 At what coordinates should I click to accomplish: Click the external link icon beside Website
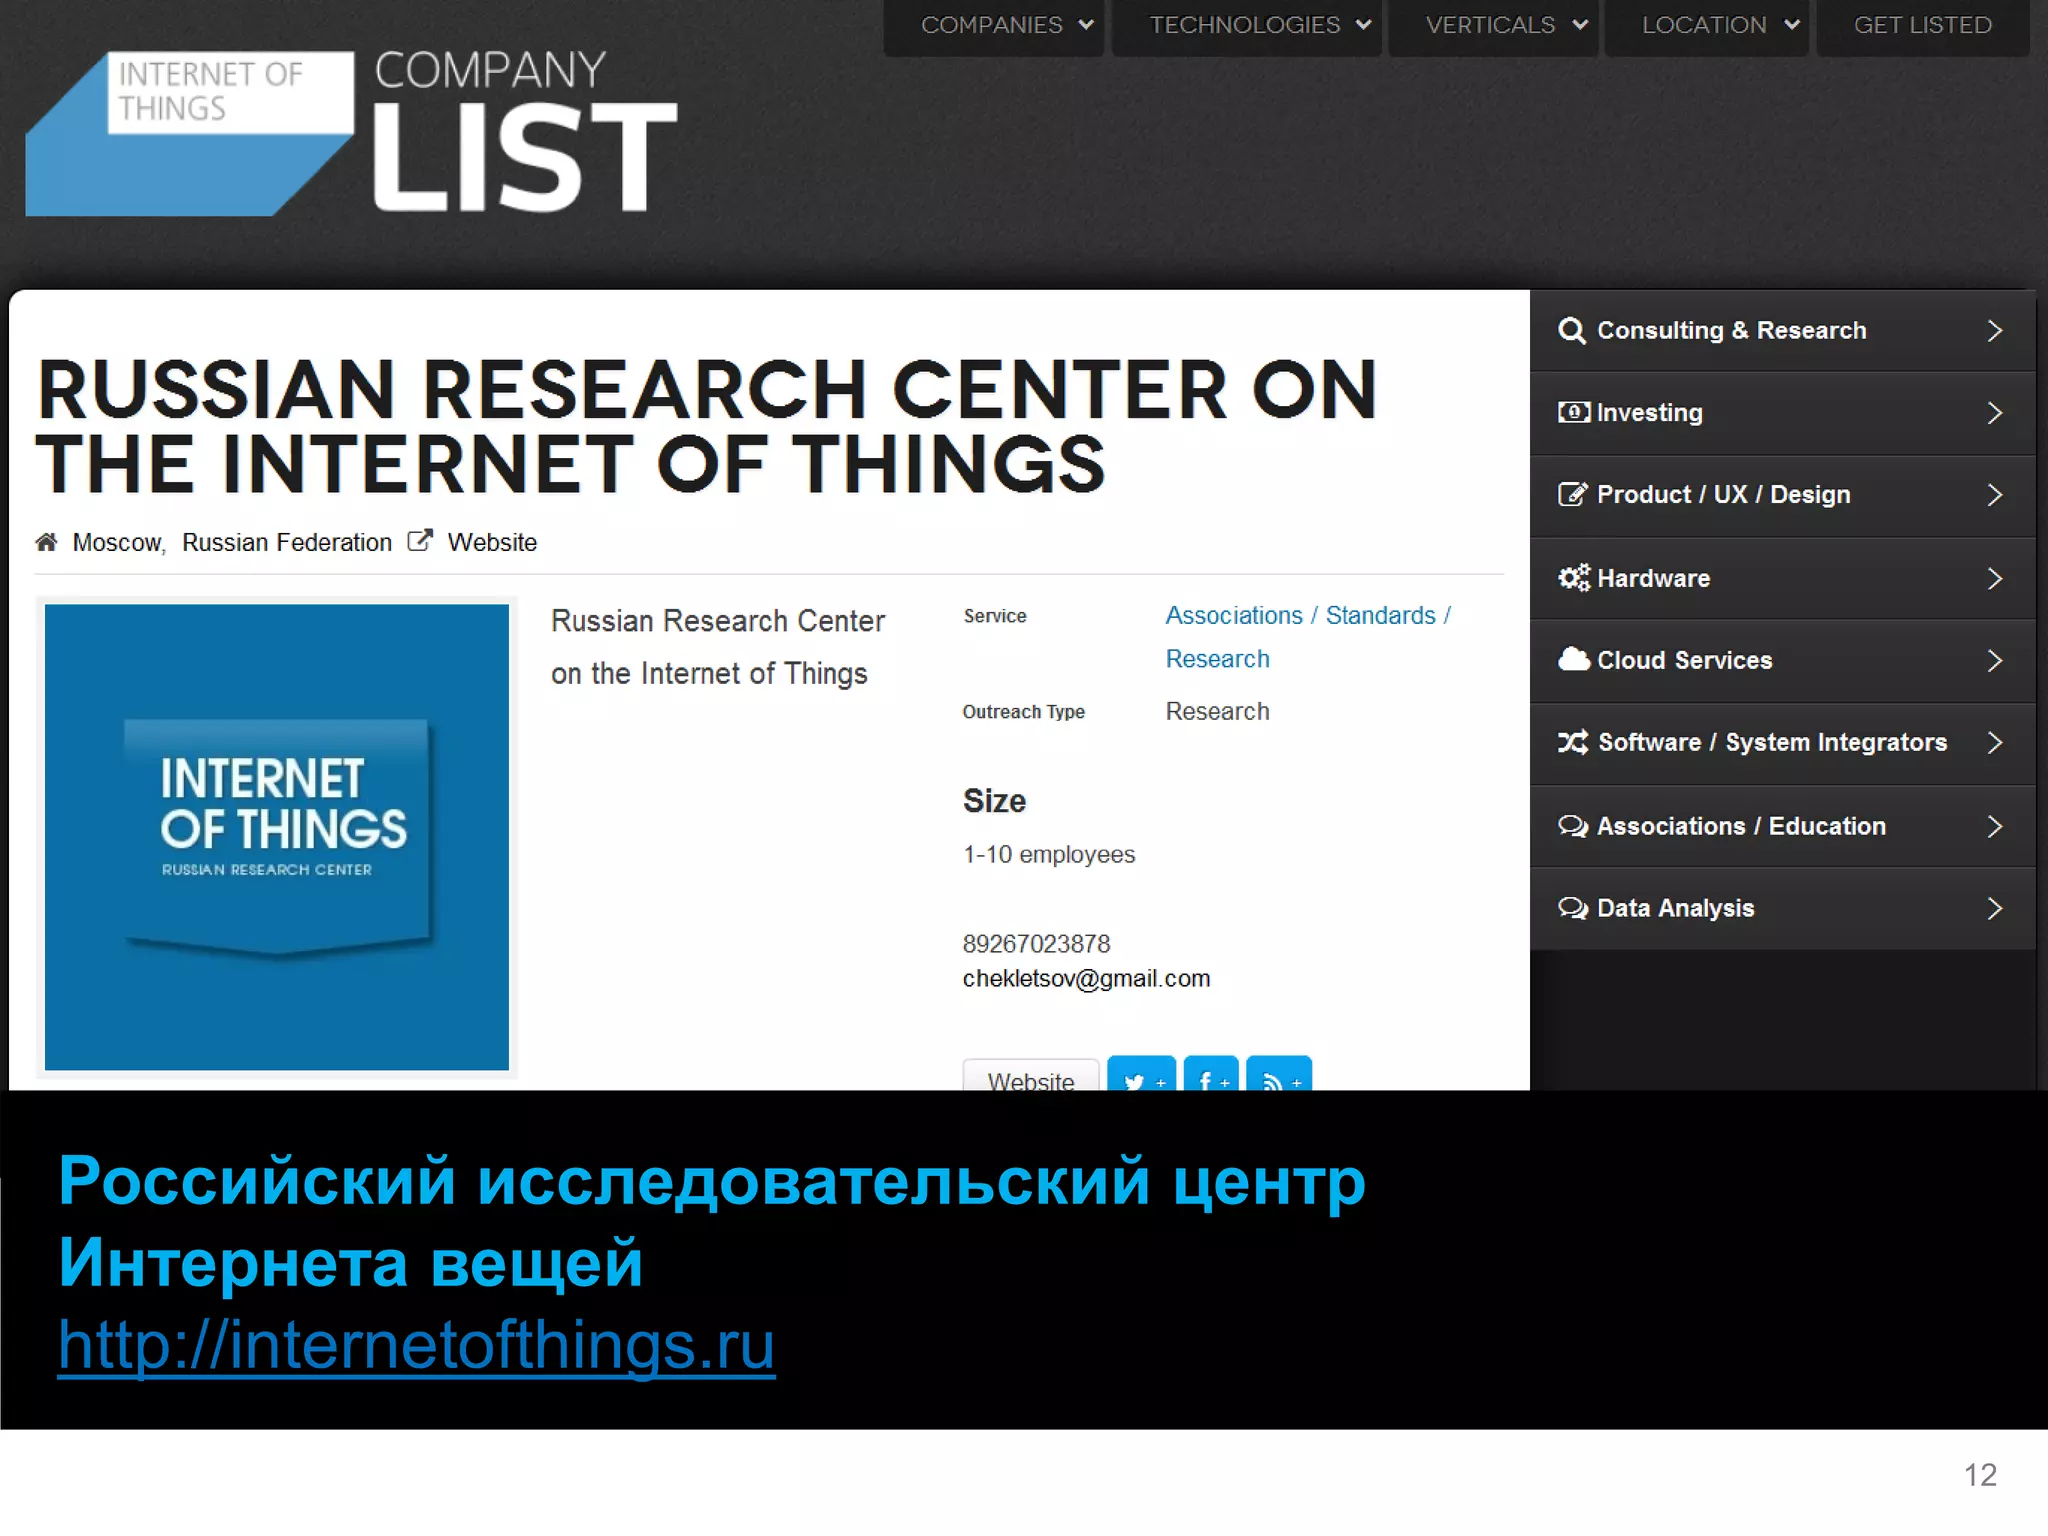pos(420,541)
